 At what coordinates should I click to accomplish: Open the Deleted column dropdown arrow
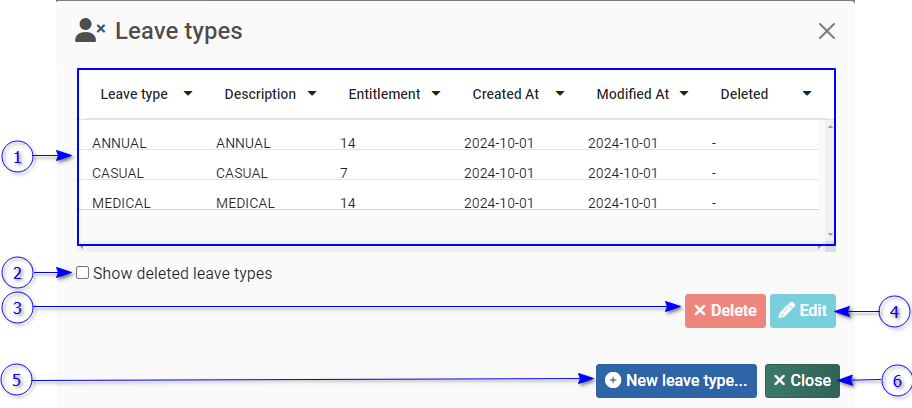tap(807, 94)
